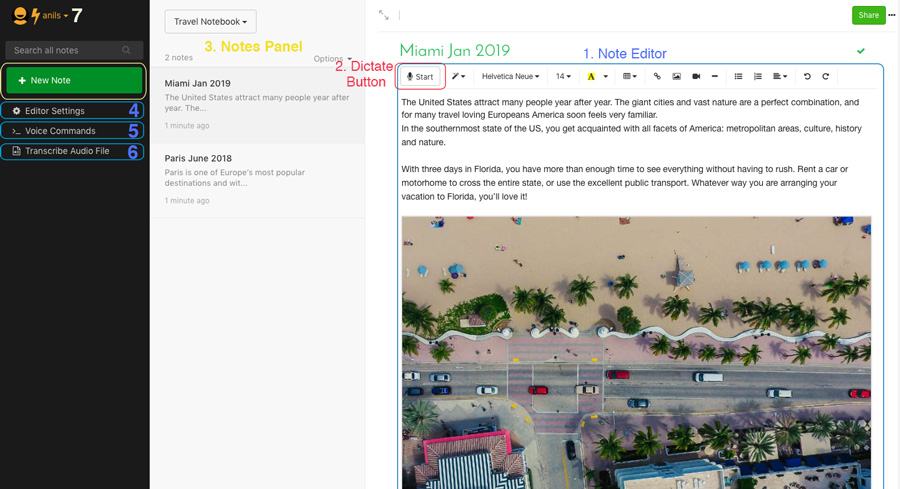Apply unordered bullet list formatting
Image resolution: width=900 pixels, height=489 pixels.
coord(738,76)
